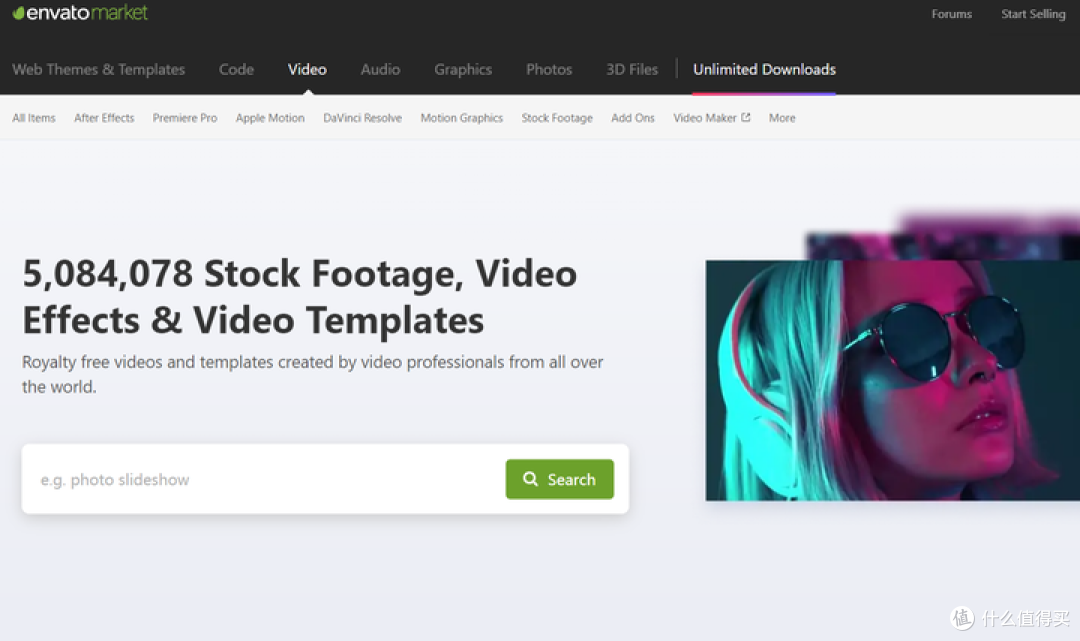Browse Apple Motion templates
1080x641 pixels.
click(270, 118)
